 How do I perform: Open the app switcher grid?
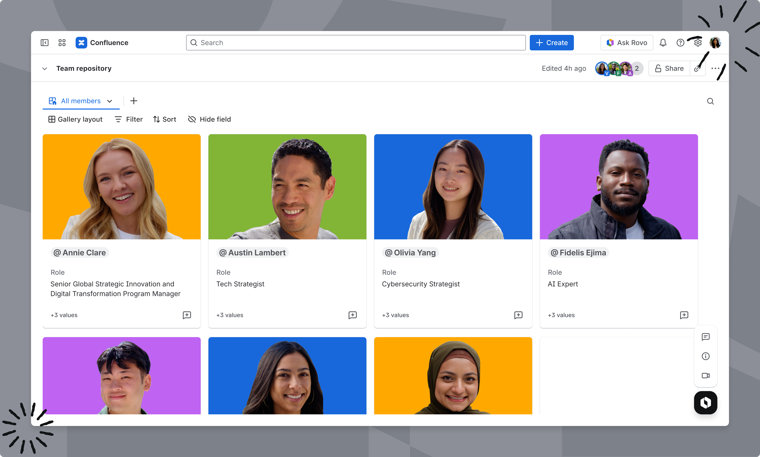click(x=62, y=43)
